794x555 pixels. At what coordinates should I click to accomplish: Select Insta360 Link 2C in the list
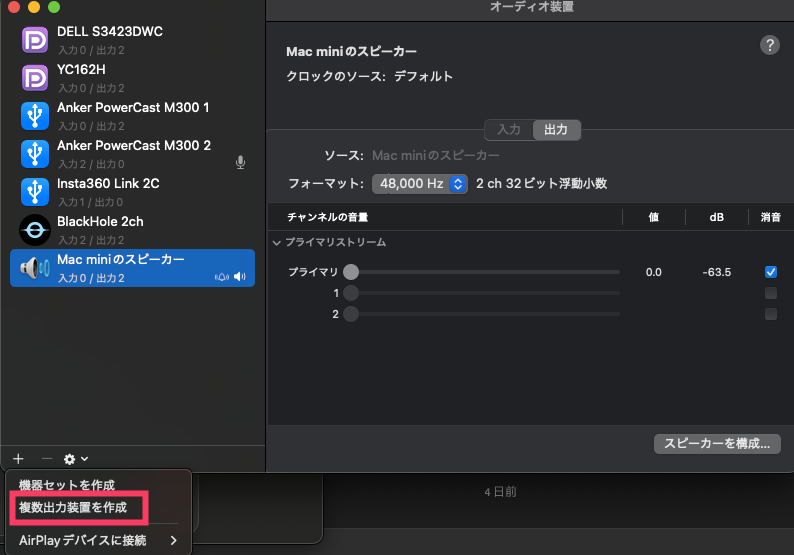coord(132,192)
